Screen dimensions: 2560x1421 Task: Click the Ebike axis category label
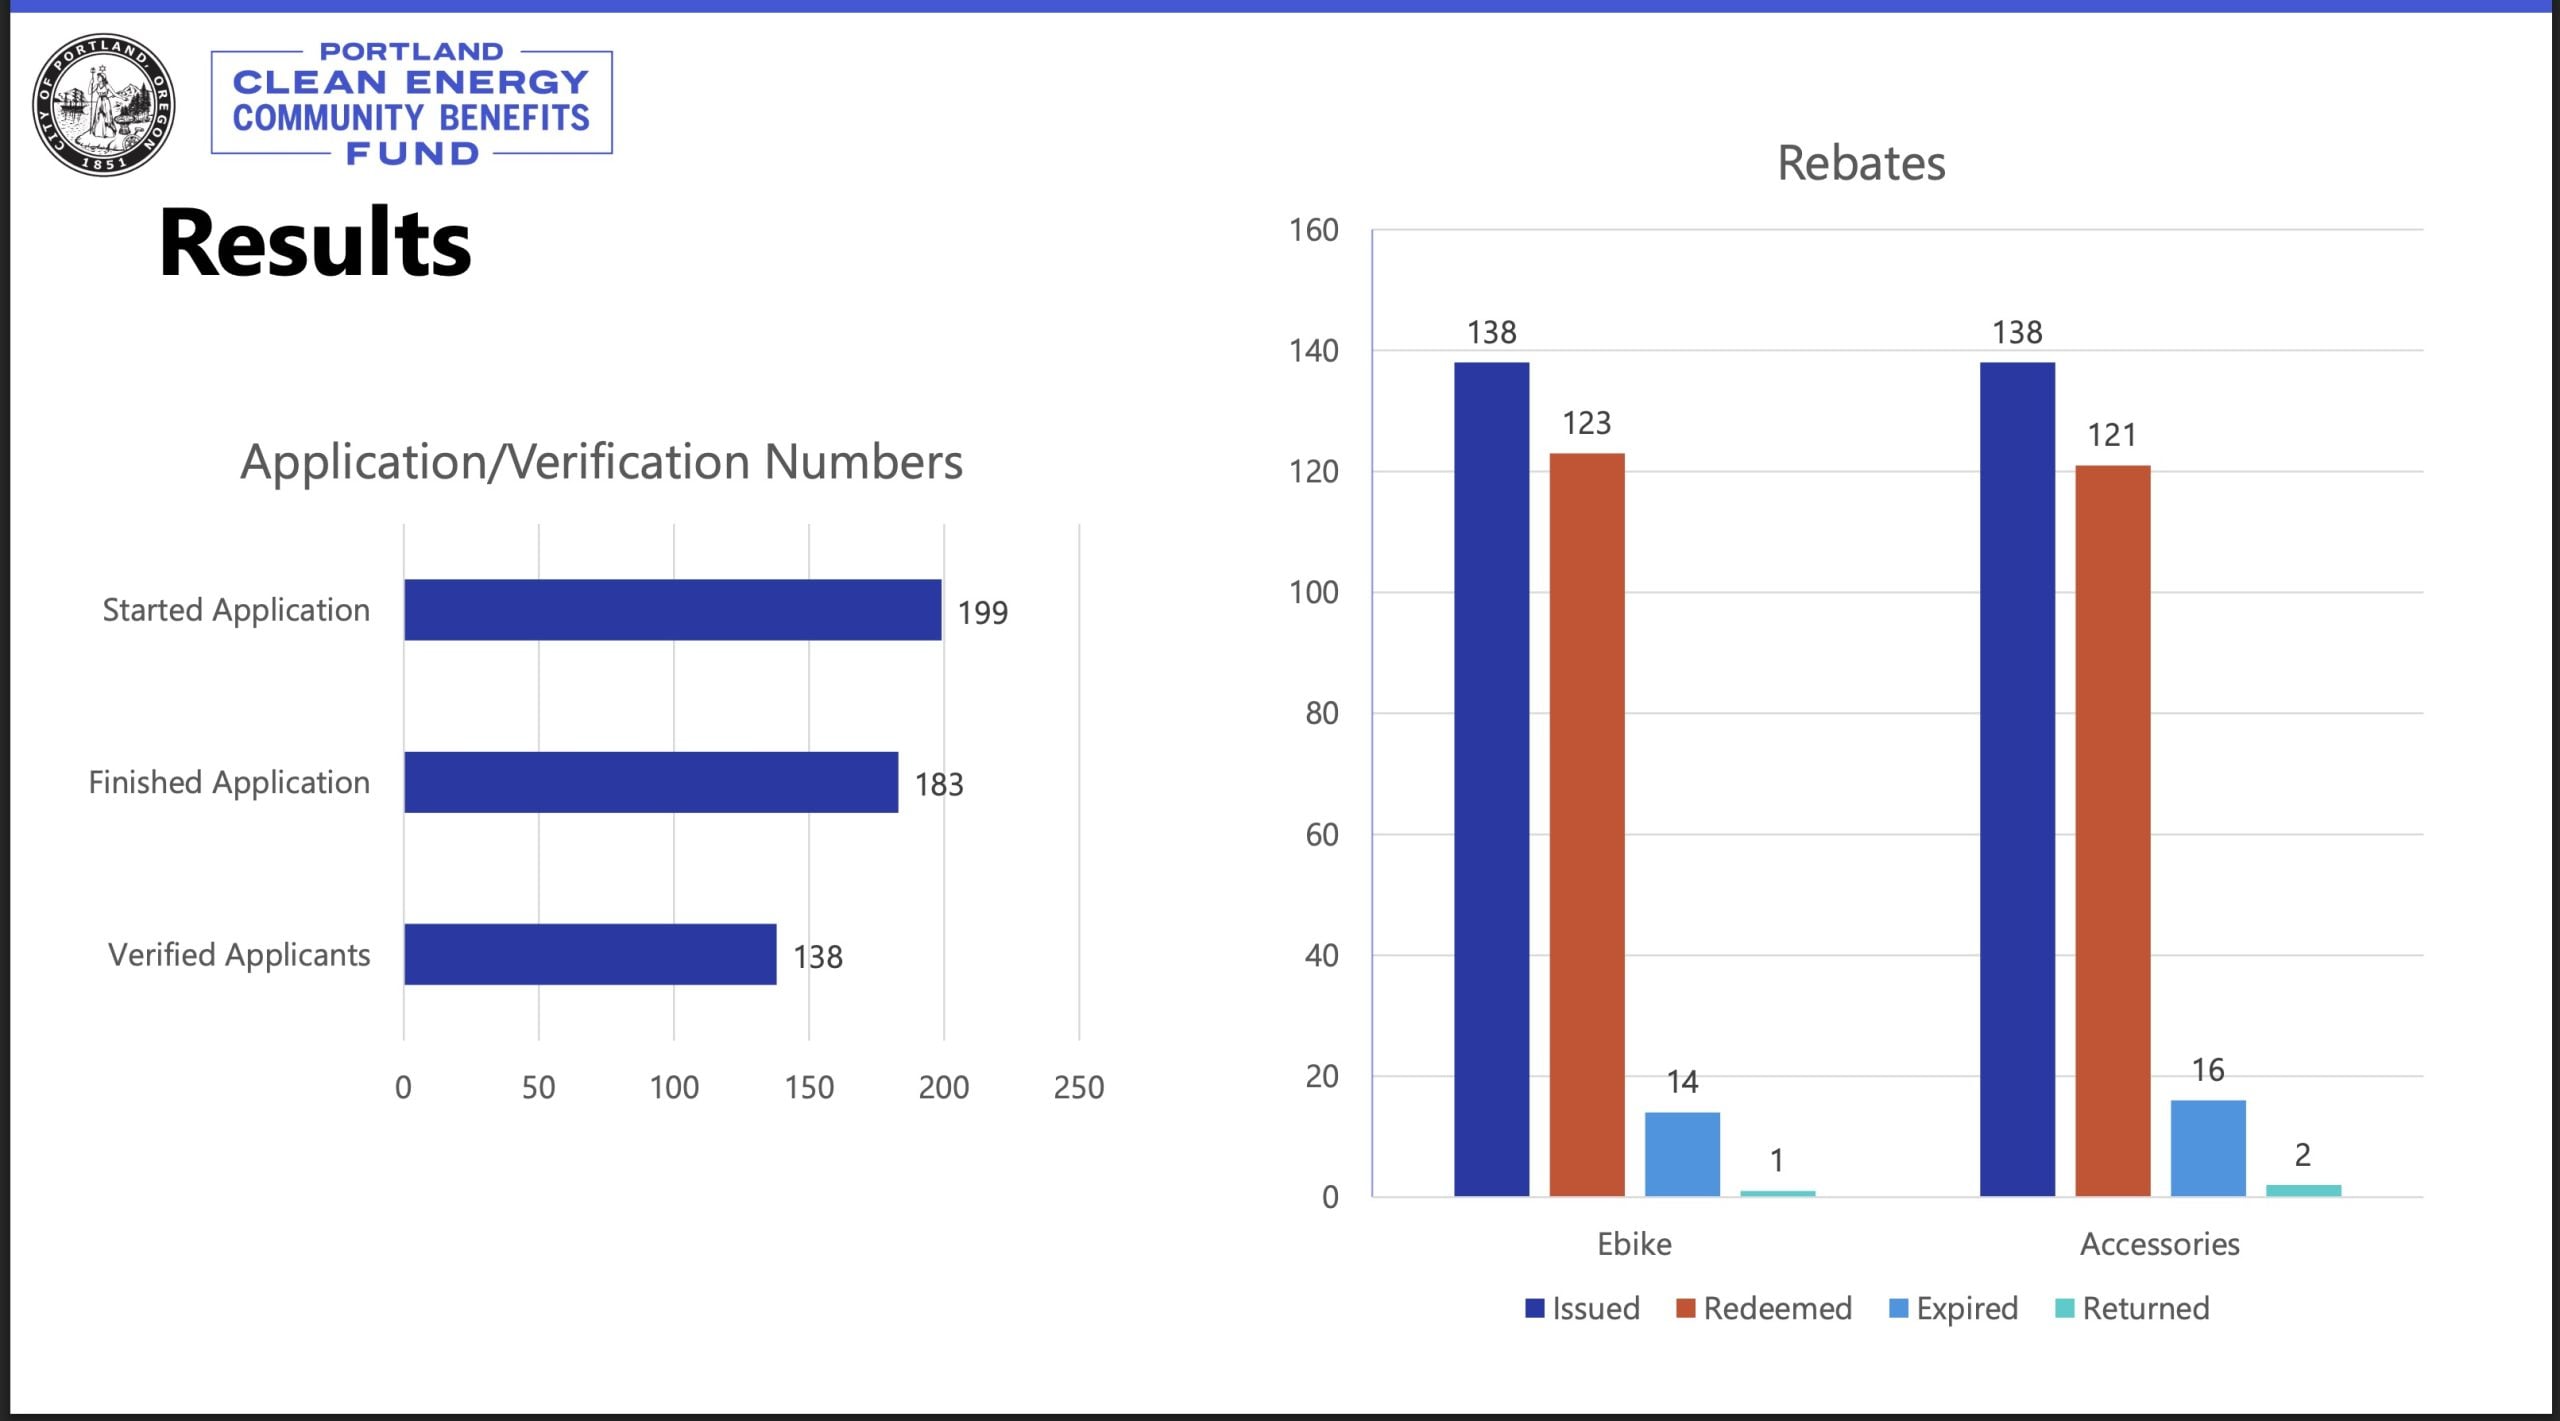1634,1244
